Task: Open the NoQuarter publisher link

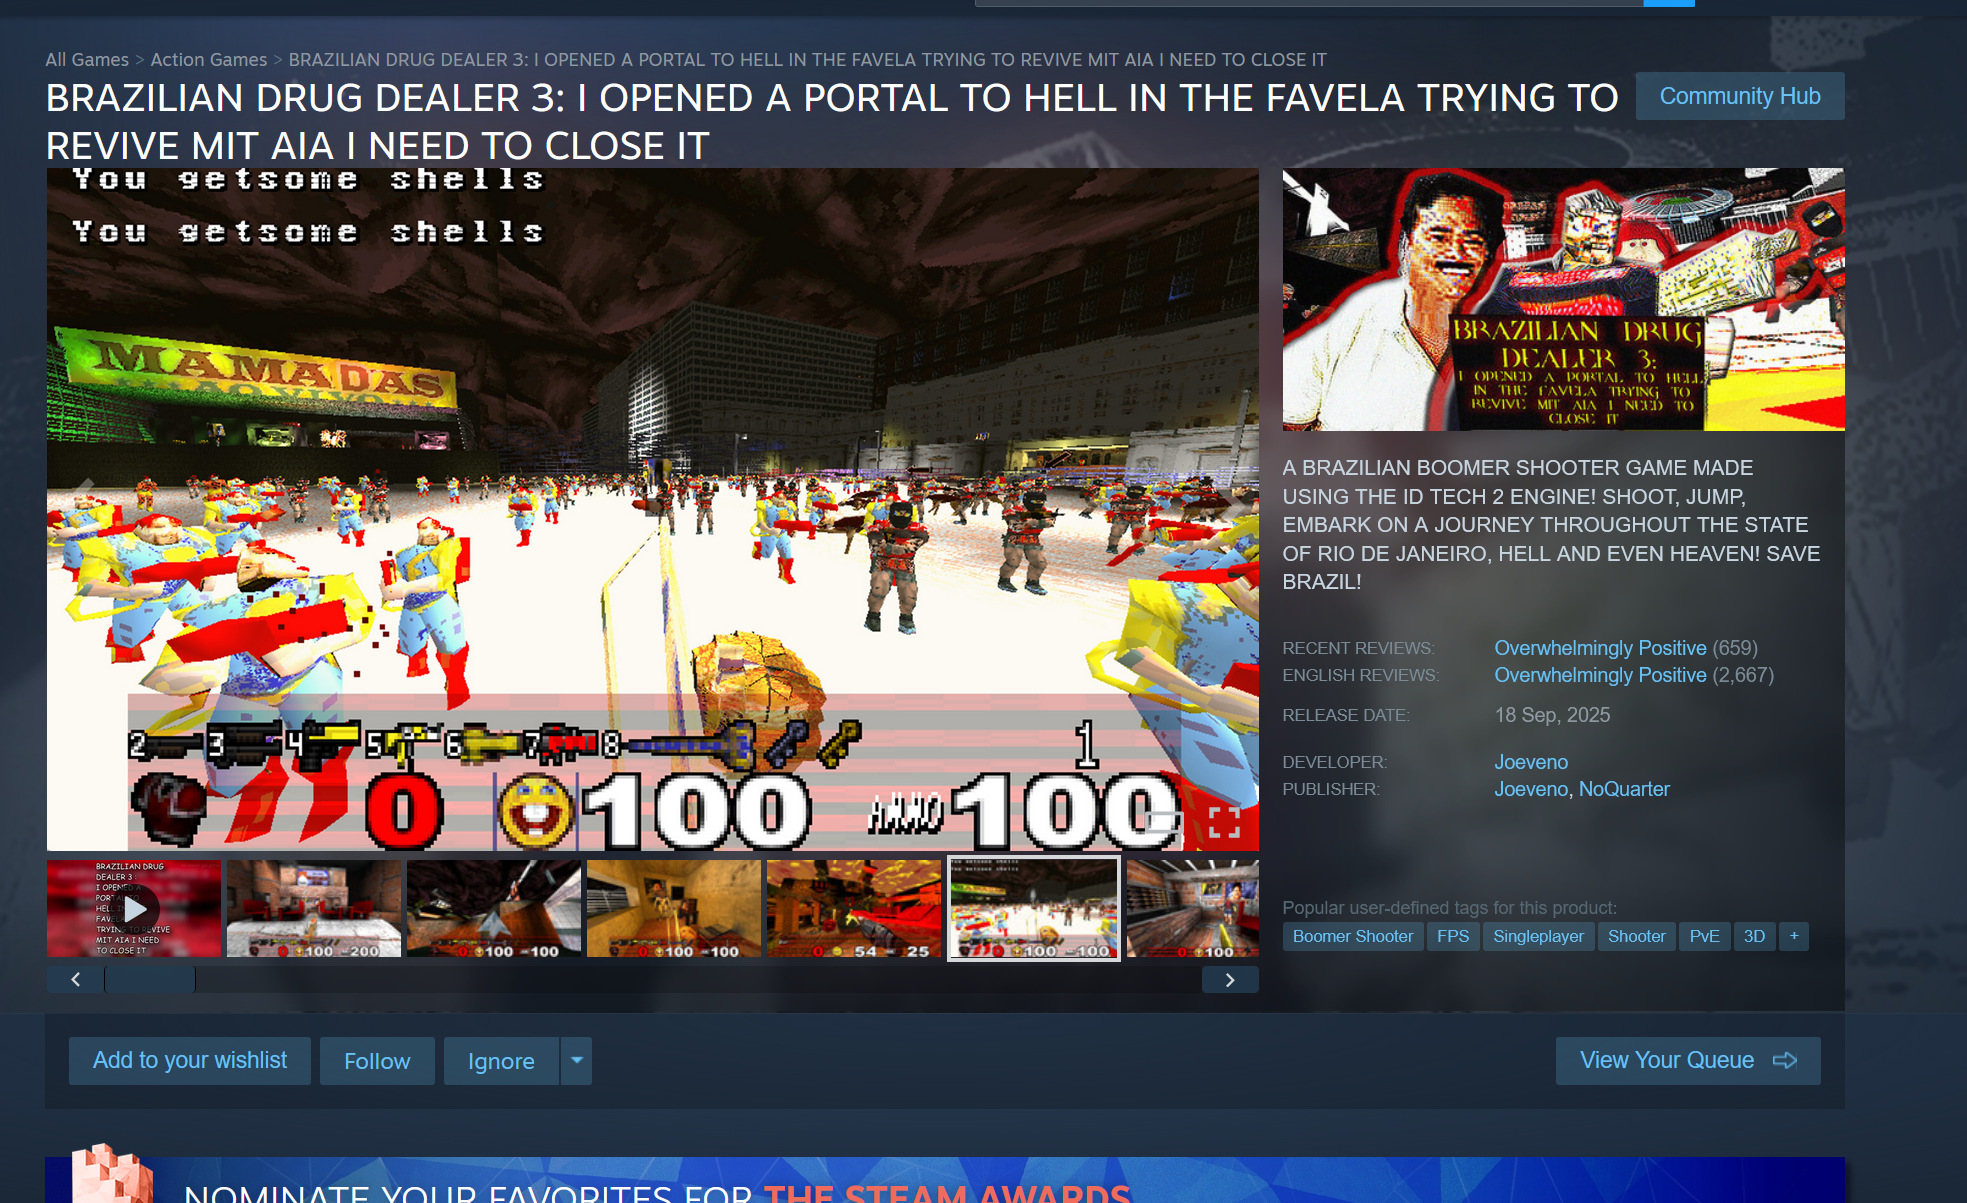Action: (x=1624, y=789)
